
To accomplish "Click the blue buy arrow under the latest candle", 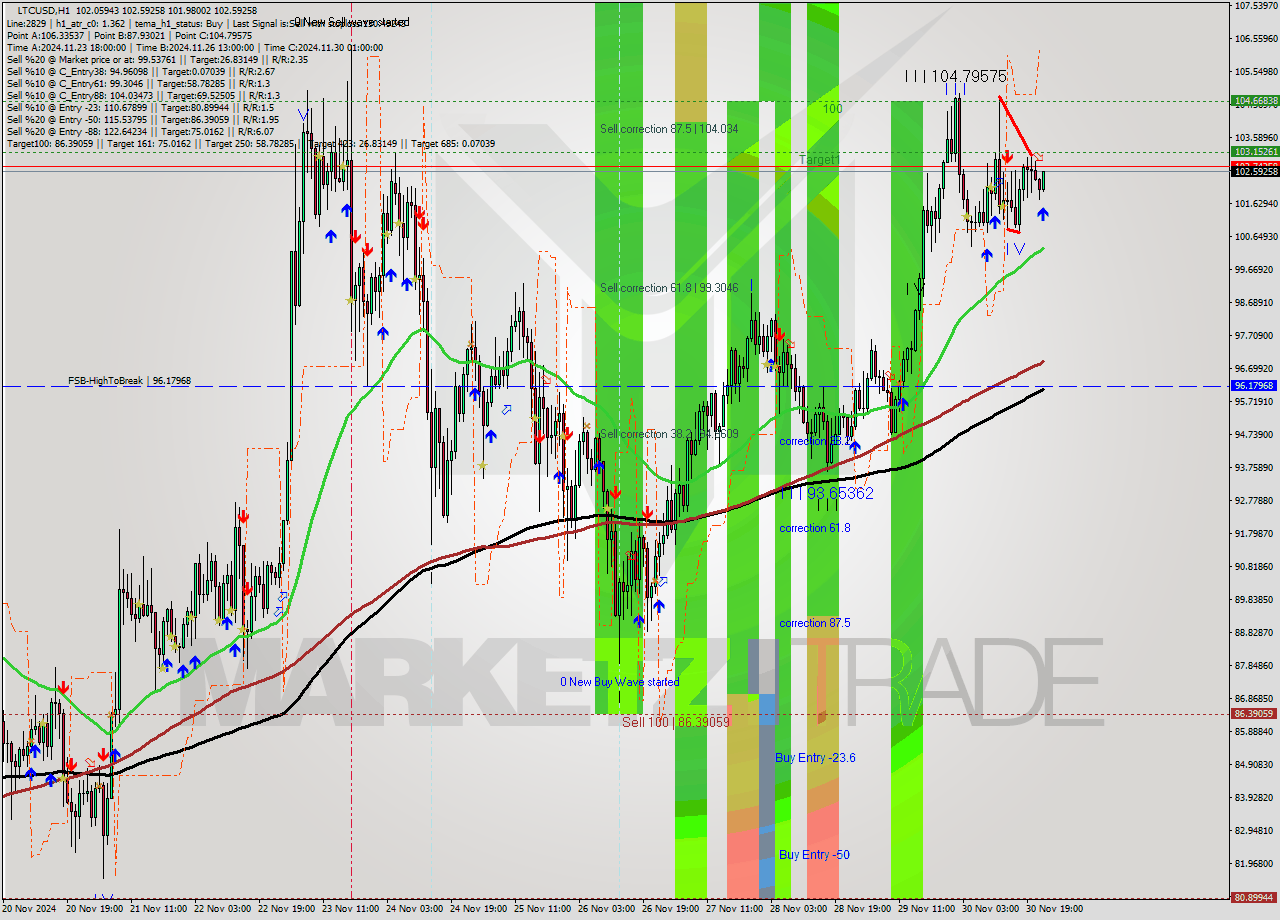I will tap(1043, 214).
